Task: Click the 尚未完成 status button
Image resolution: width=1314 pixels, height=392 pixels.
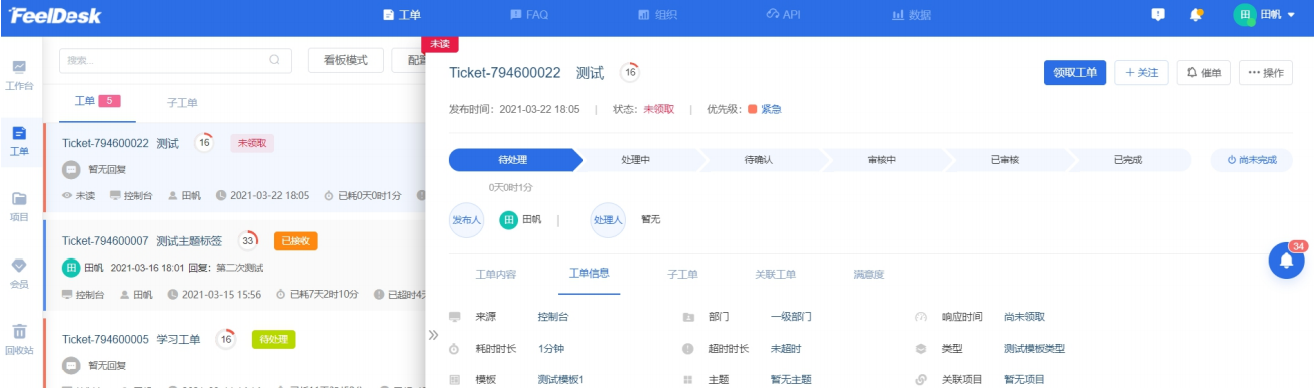Action: pyautogui.click(x=1251, y=160)
